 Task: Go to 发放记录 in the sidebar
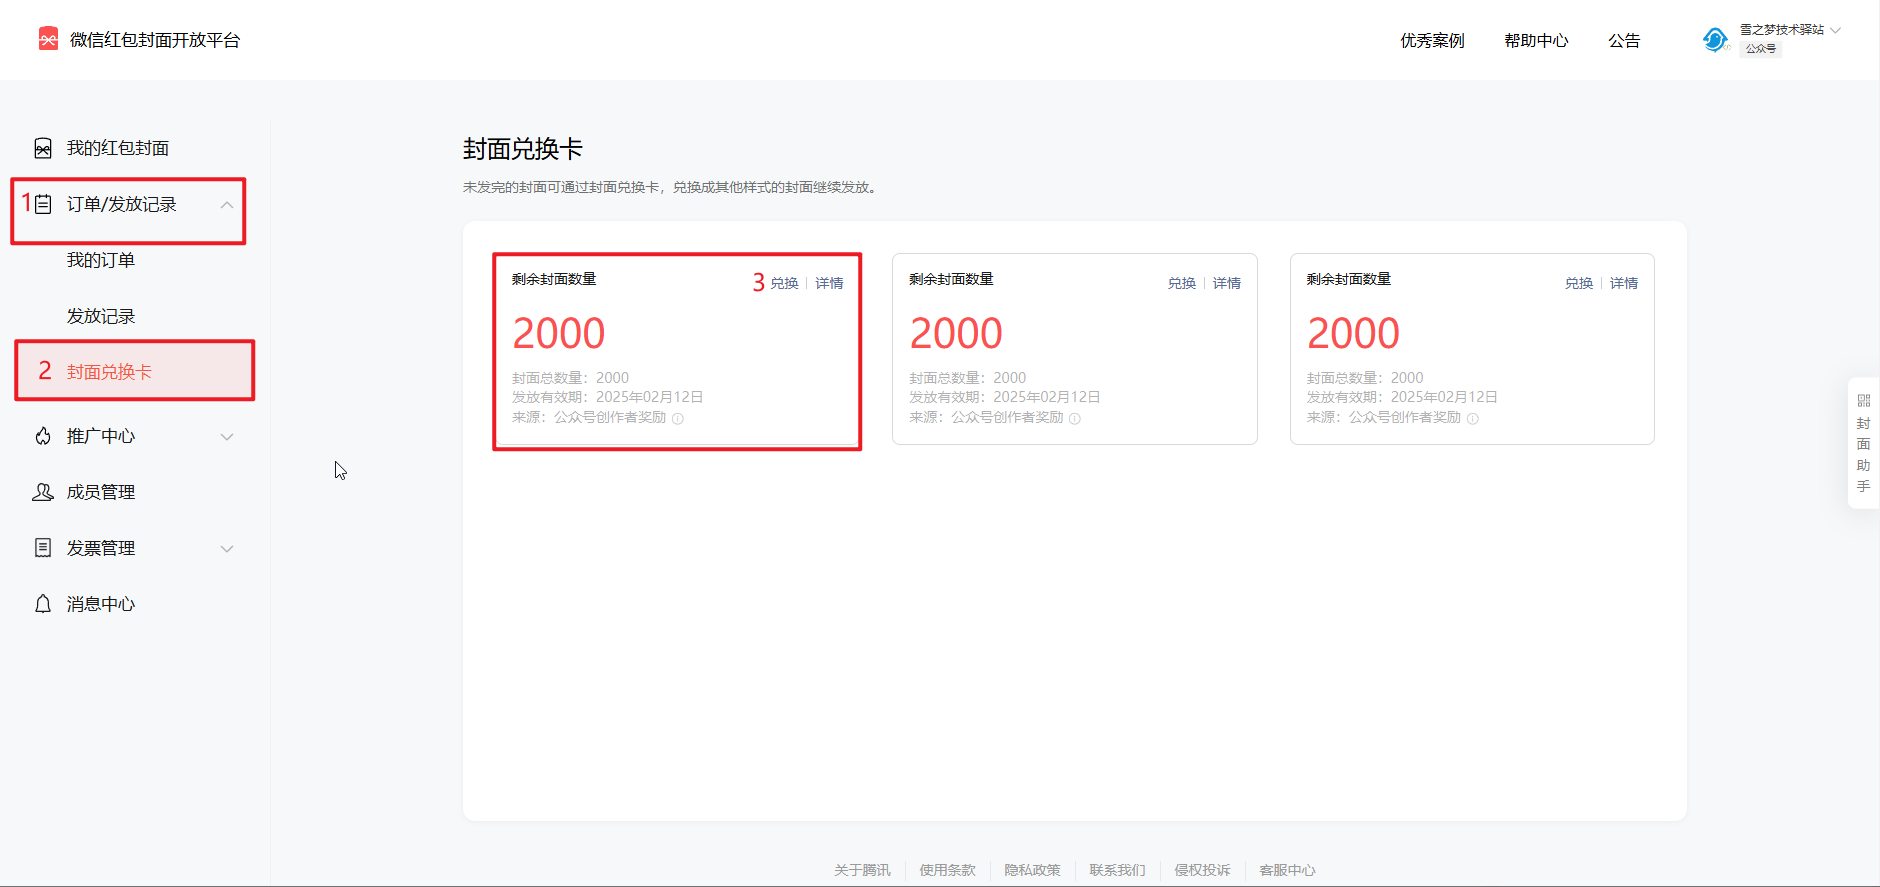pos(101,316)
